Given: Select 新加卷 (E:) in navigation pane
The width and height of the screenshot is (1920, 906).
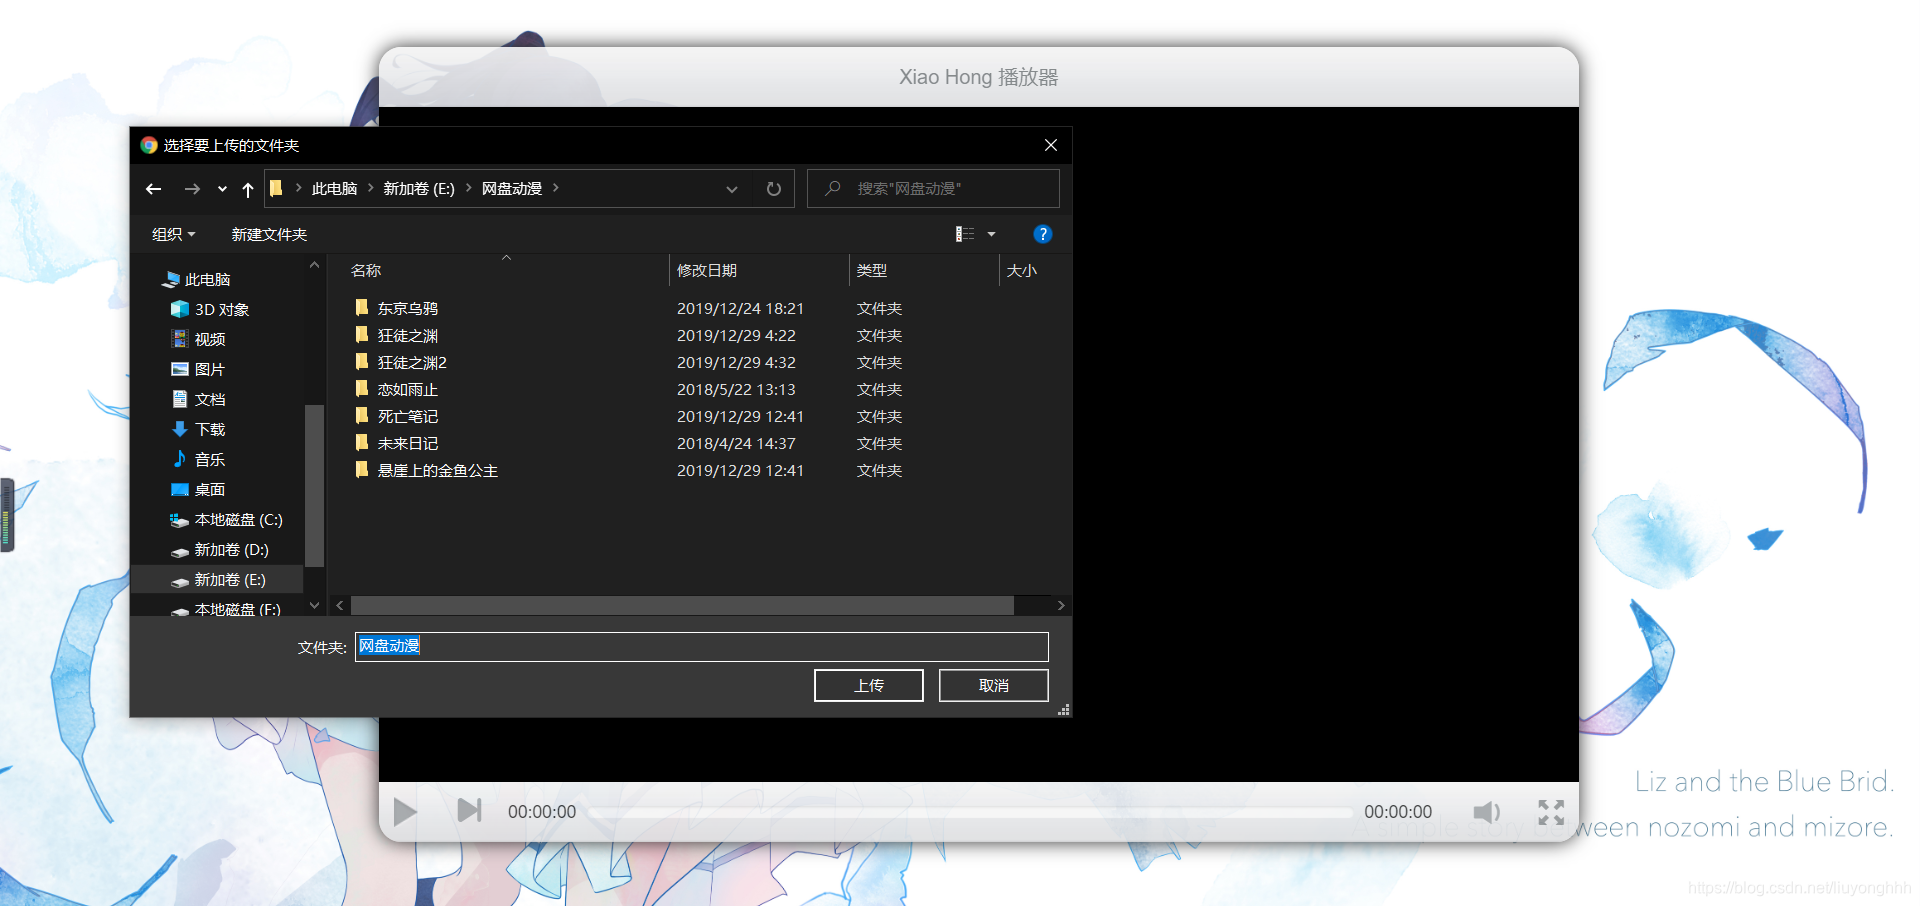Looking at the screenshot, I should pos(217,580).
